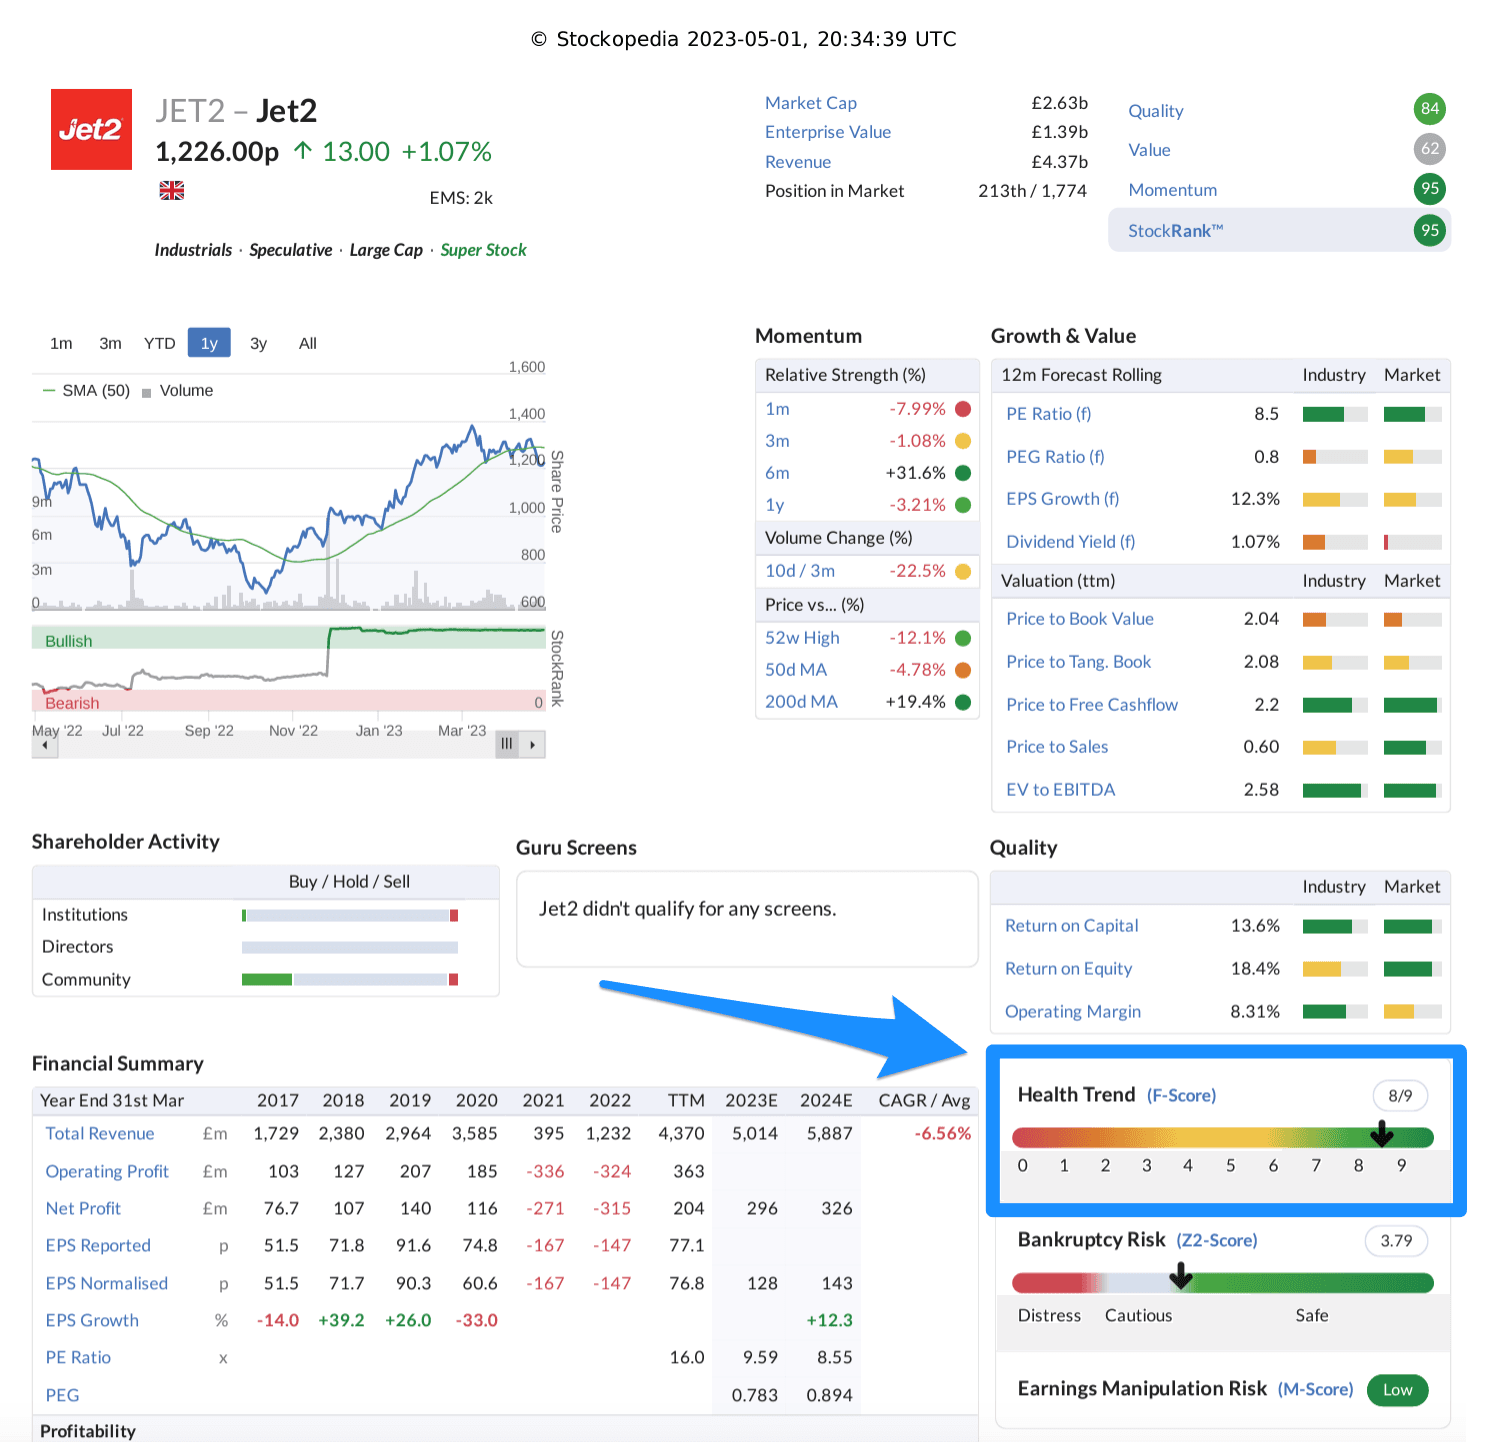Image resolution: width=1508 pixels, height=1442 pixels.
Task: Select the All chart range
Action: click(308, 343)
